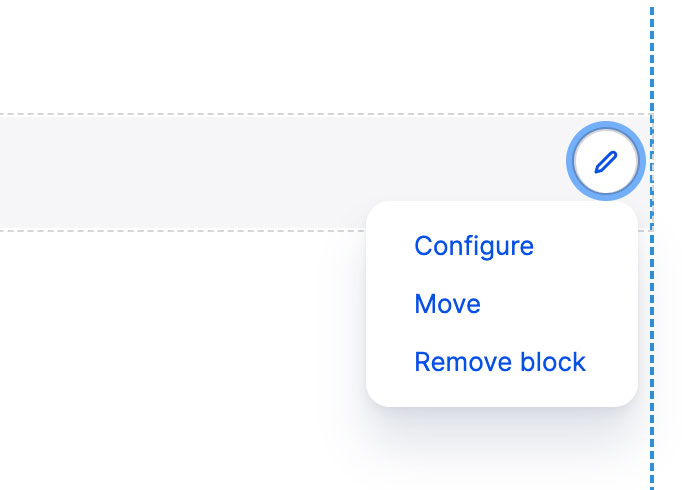The height and width of the screenshot is (490, 682).
Task: Choose Move in the block menu
Action: (447, 303)
